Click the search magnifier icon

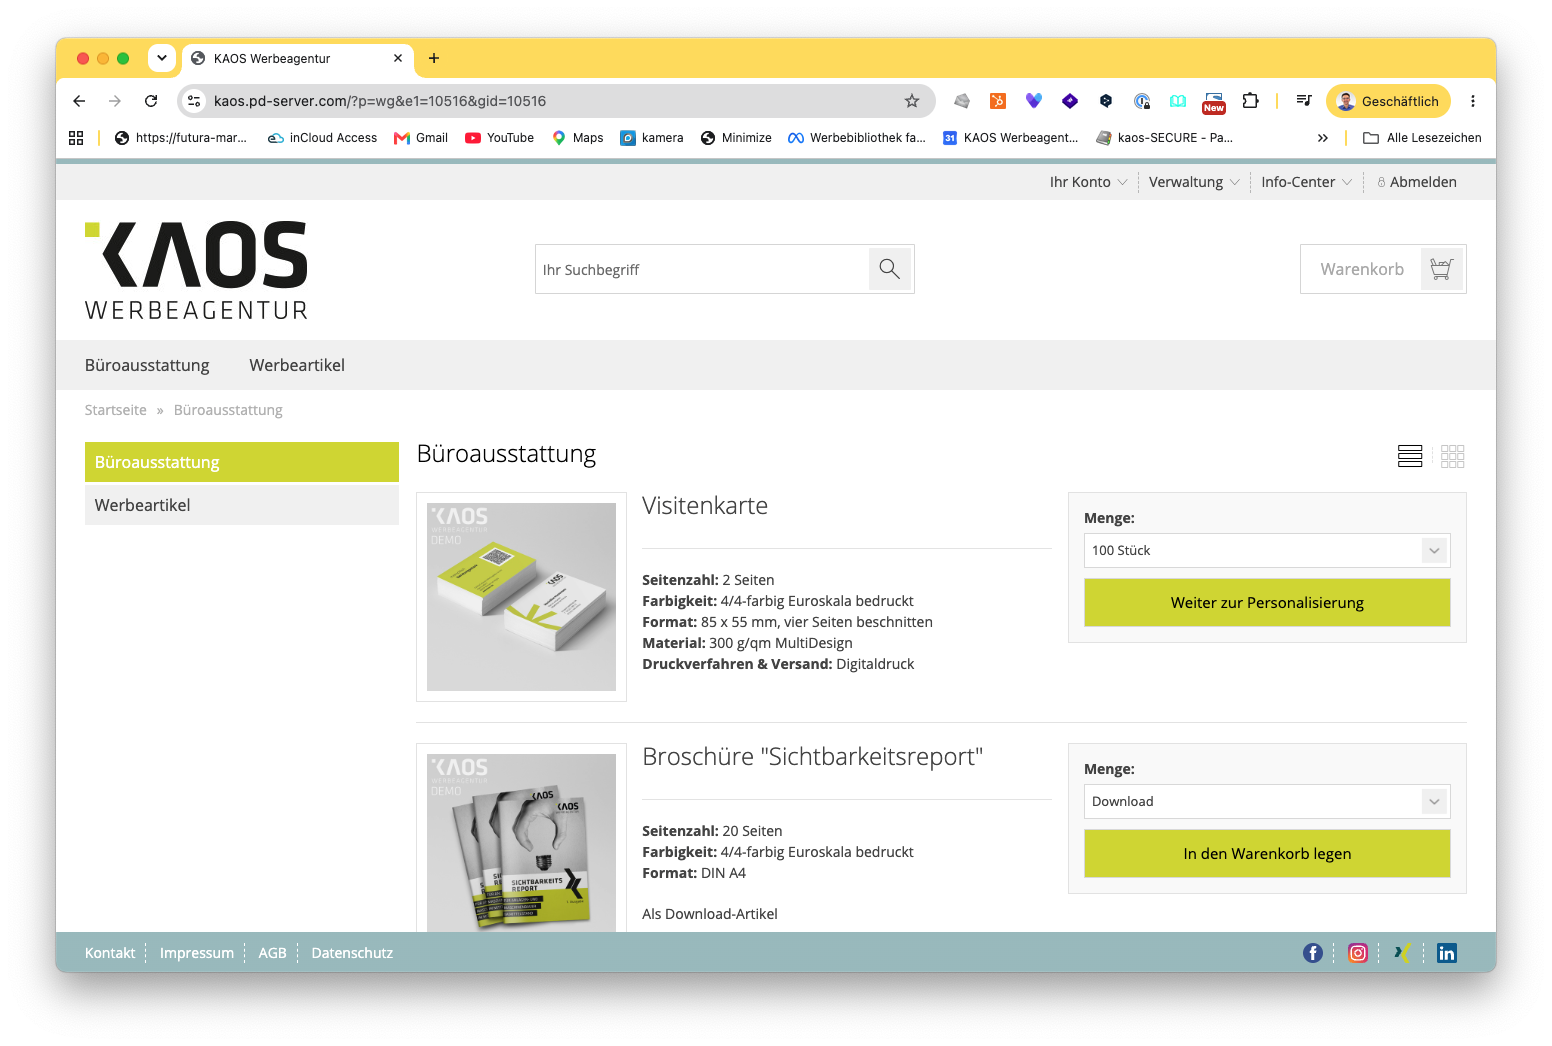(890, 269)
